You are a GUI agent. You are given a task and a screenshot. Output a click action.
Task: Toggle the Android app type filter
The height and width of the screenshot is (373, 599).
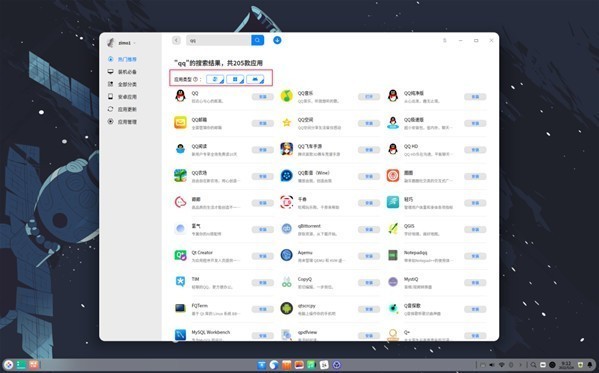tap(255, 79)
